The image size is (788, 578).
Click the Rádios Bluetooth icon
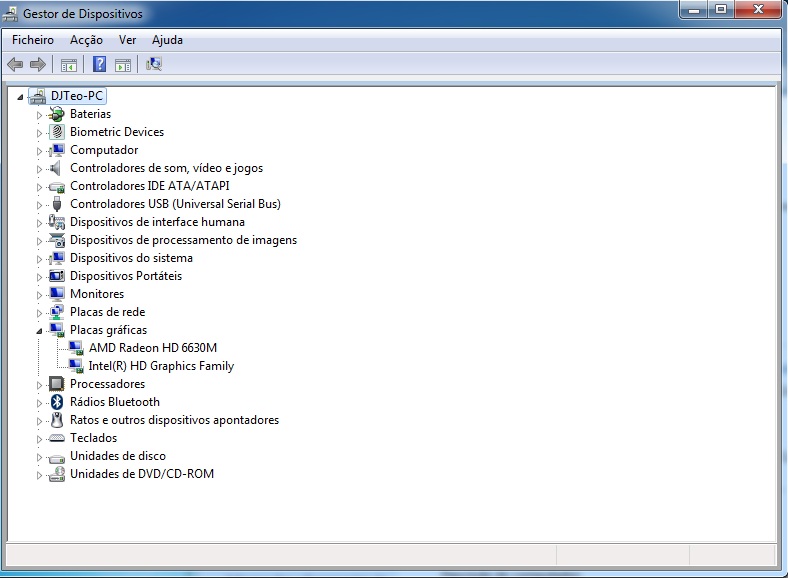(57, 402)
